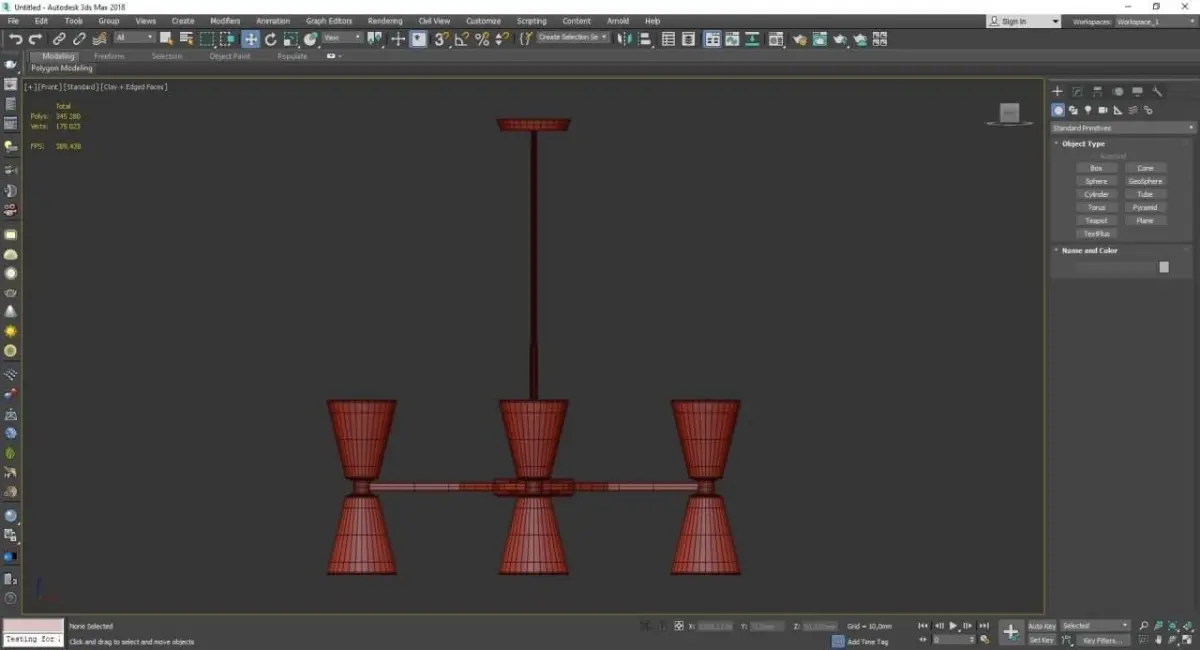Create a Teapot primitive

pos(1097,220)
